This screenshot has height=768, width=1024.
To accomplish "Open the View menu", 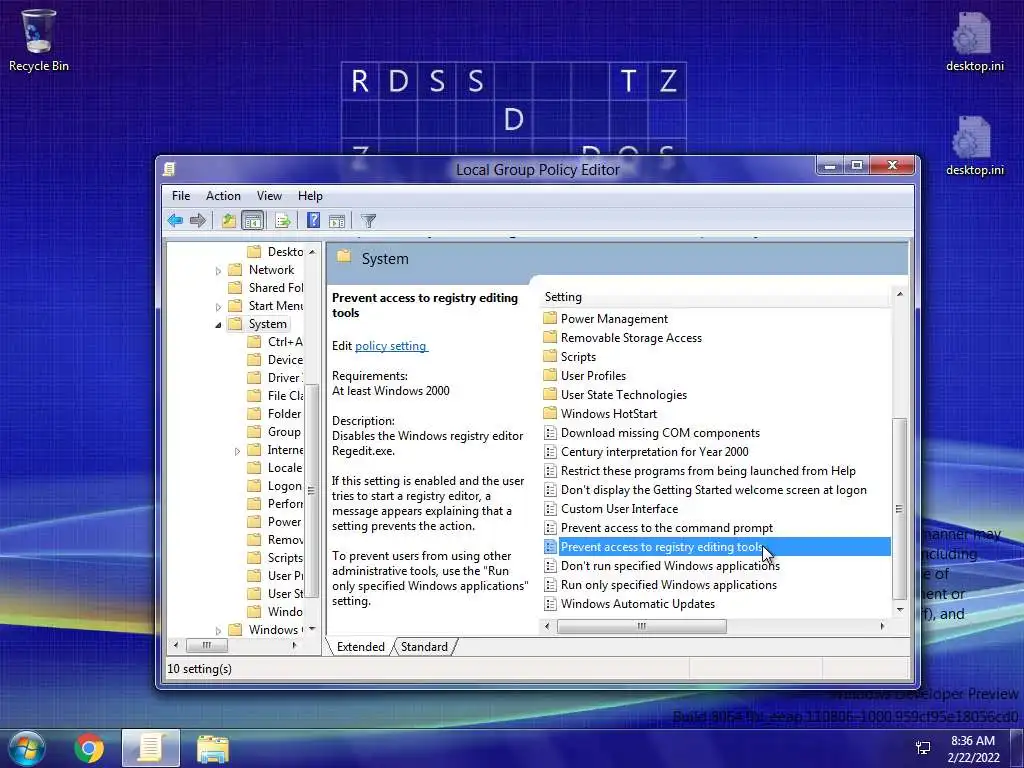I will 269,196.
